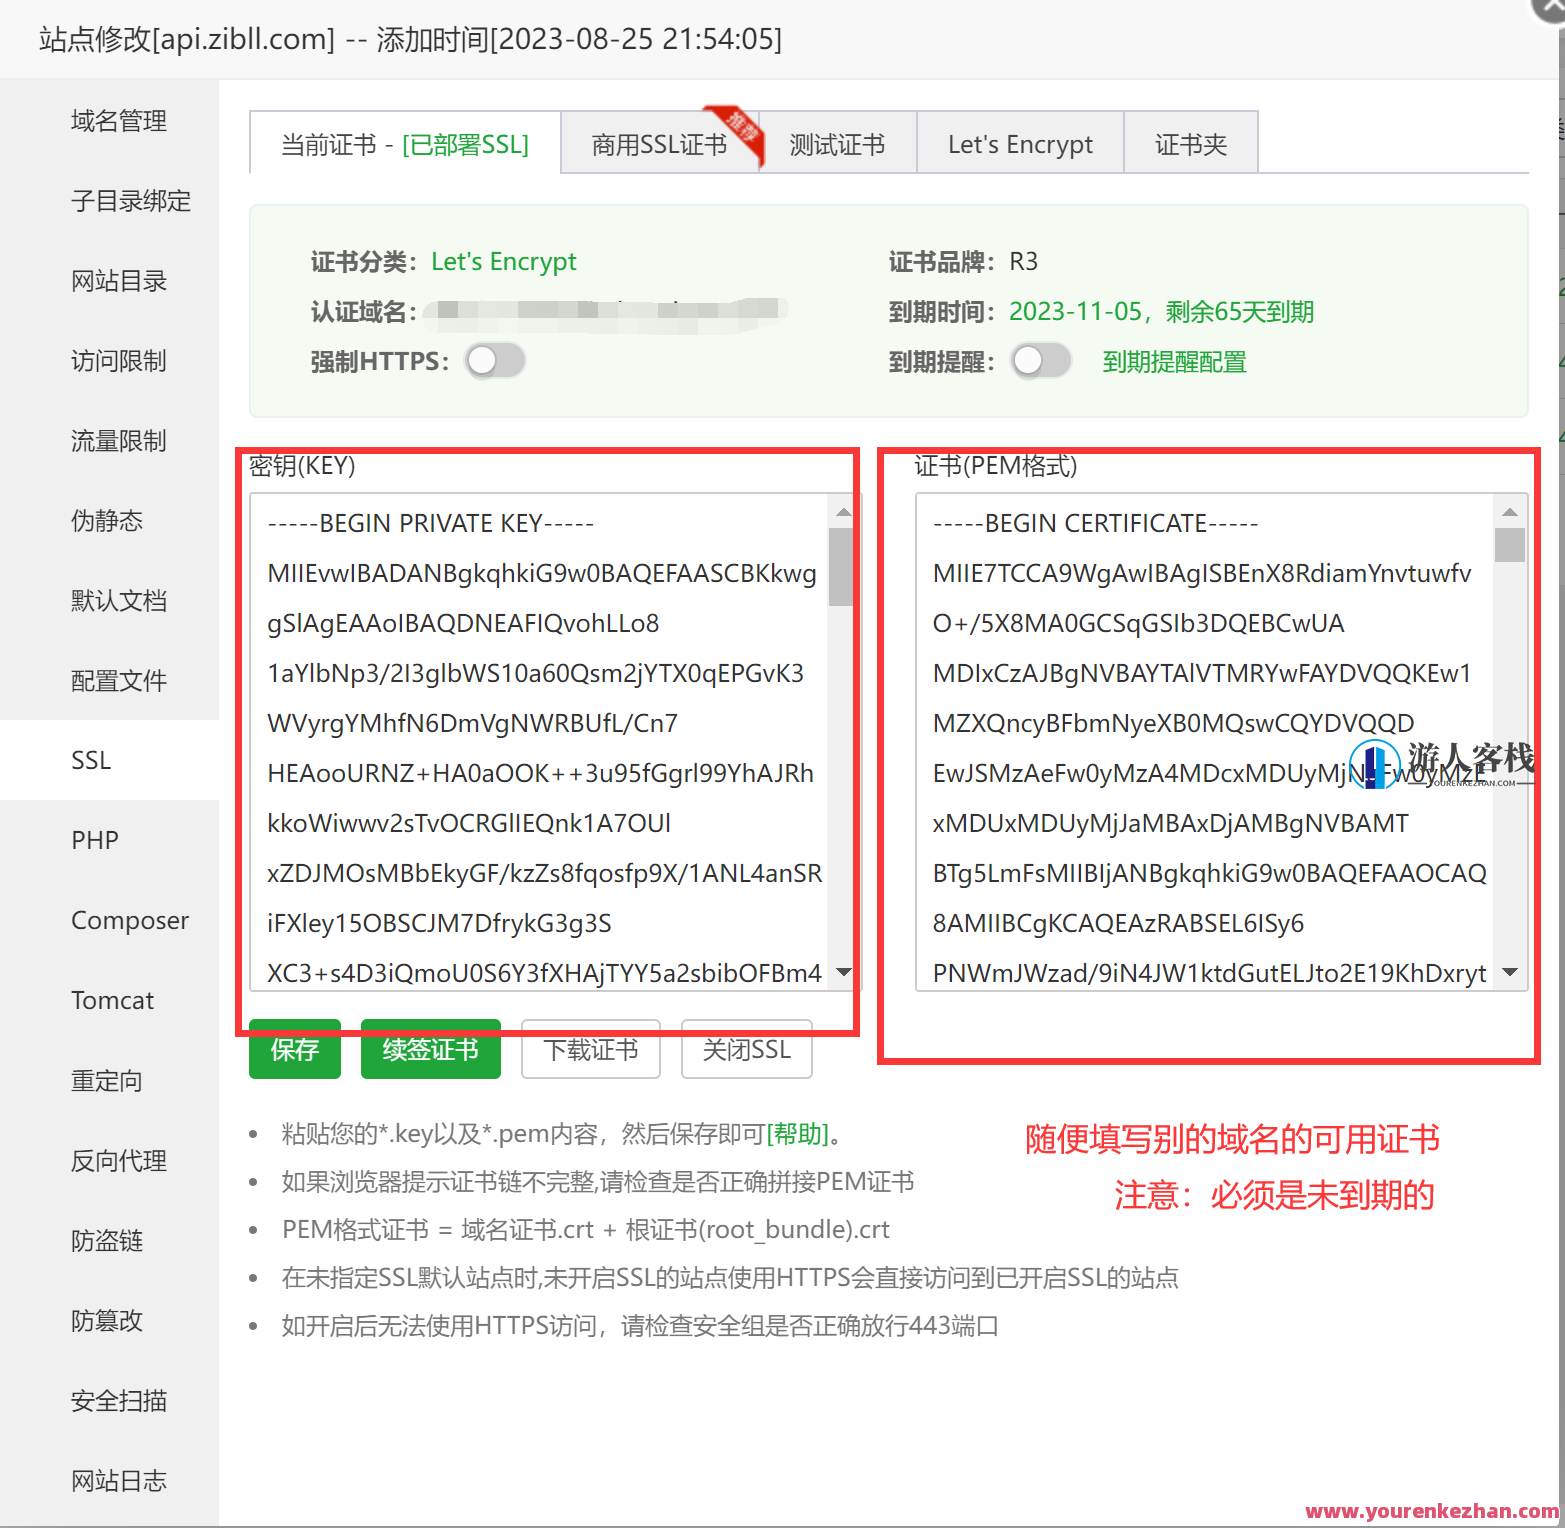Open 网站日志 in the sidebar
1565x1528 pixels.
pyautogui.click(x=118, y=1481)
